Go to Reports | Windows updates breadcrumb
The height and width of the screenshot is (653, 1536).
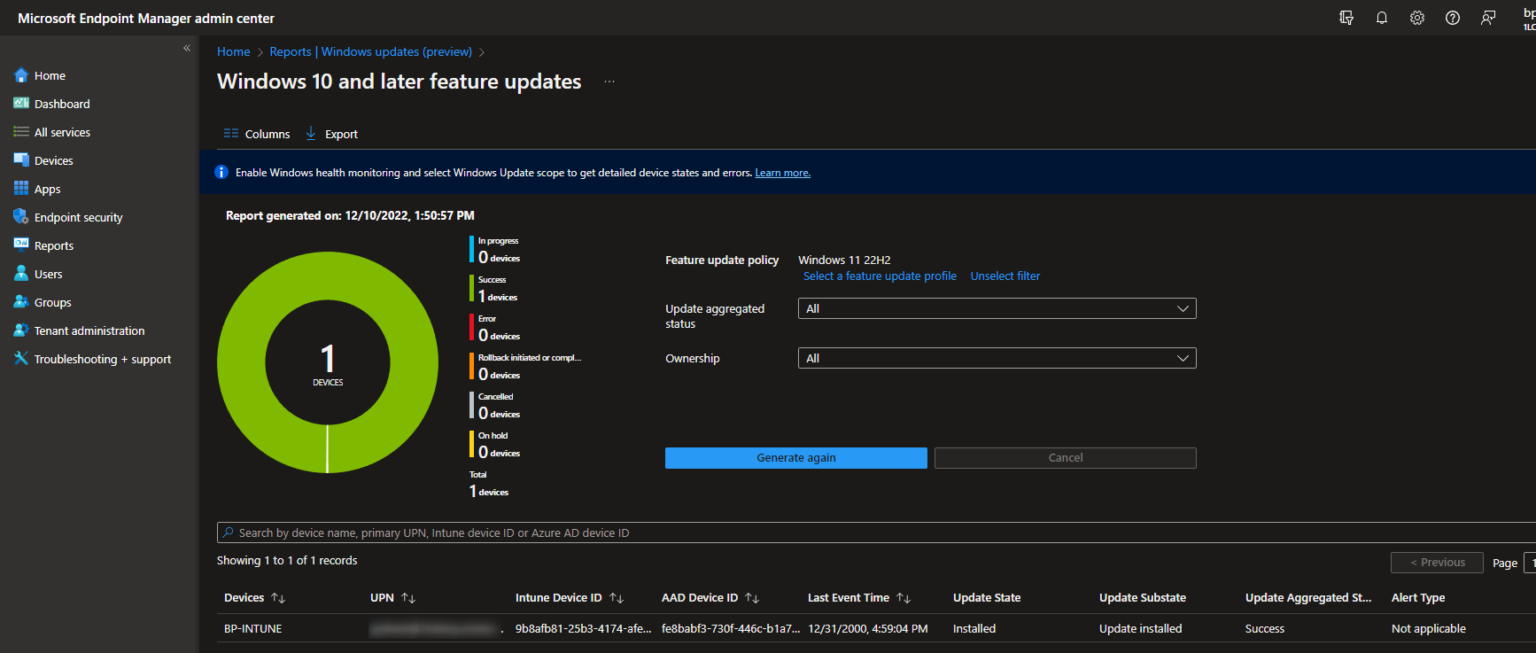(371, 51)
